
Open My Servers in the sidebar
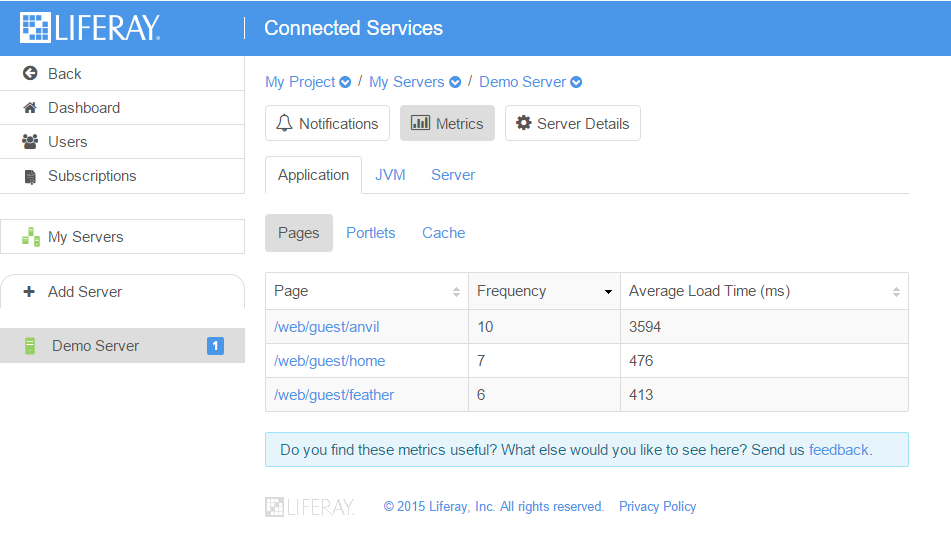(123, 236)
